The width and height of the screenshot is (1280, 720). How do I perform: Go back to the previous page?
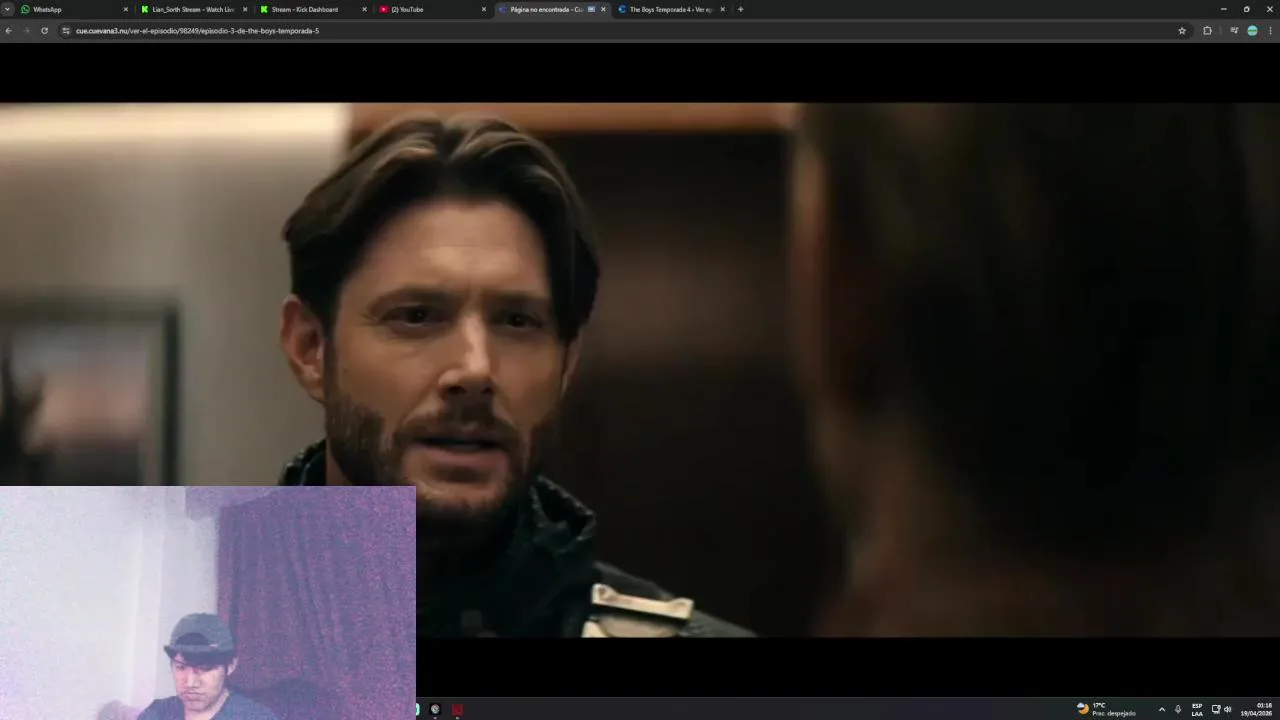point(8,31)
